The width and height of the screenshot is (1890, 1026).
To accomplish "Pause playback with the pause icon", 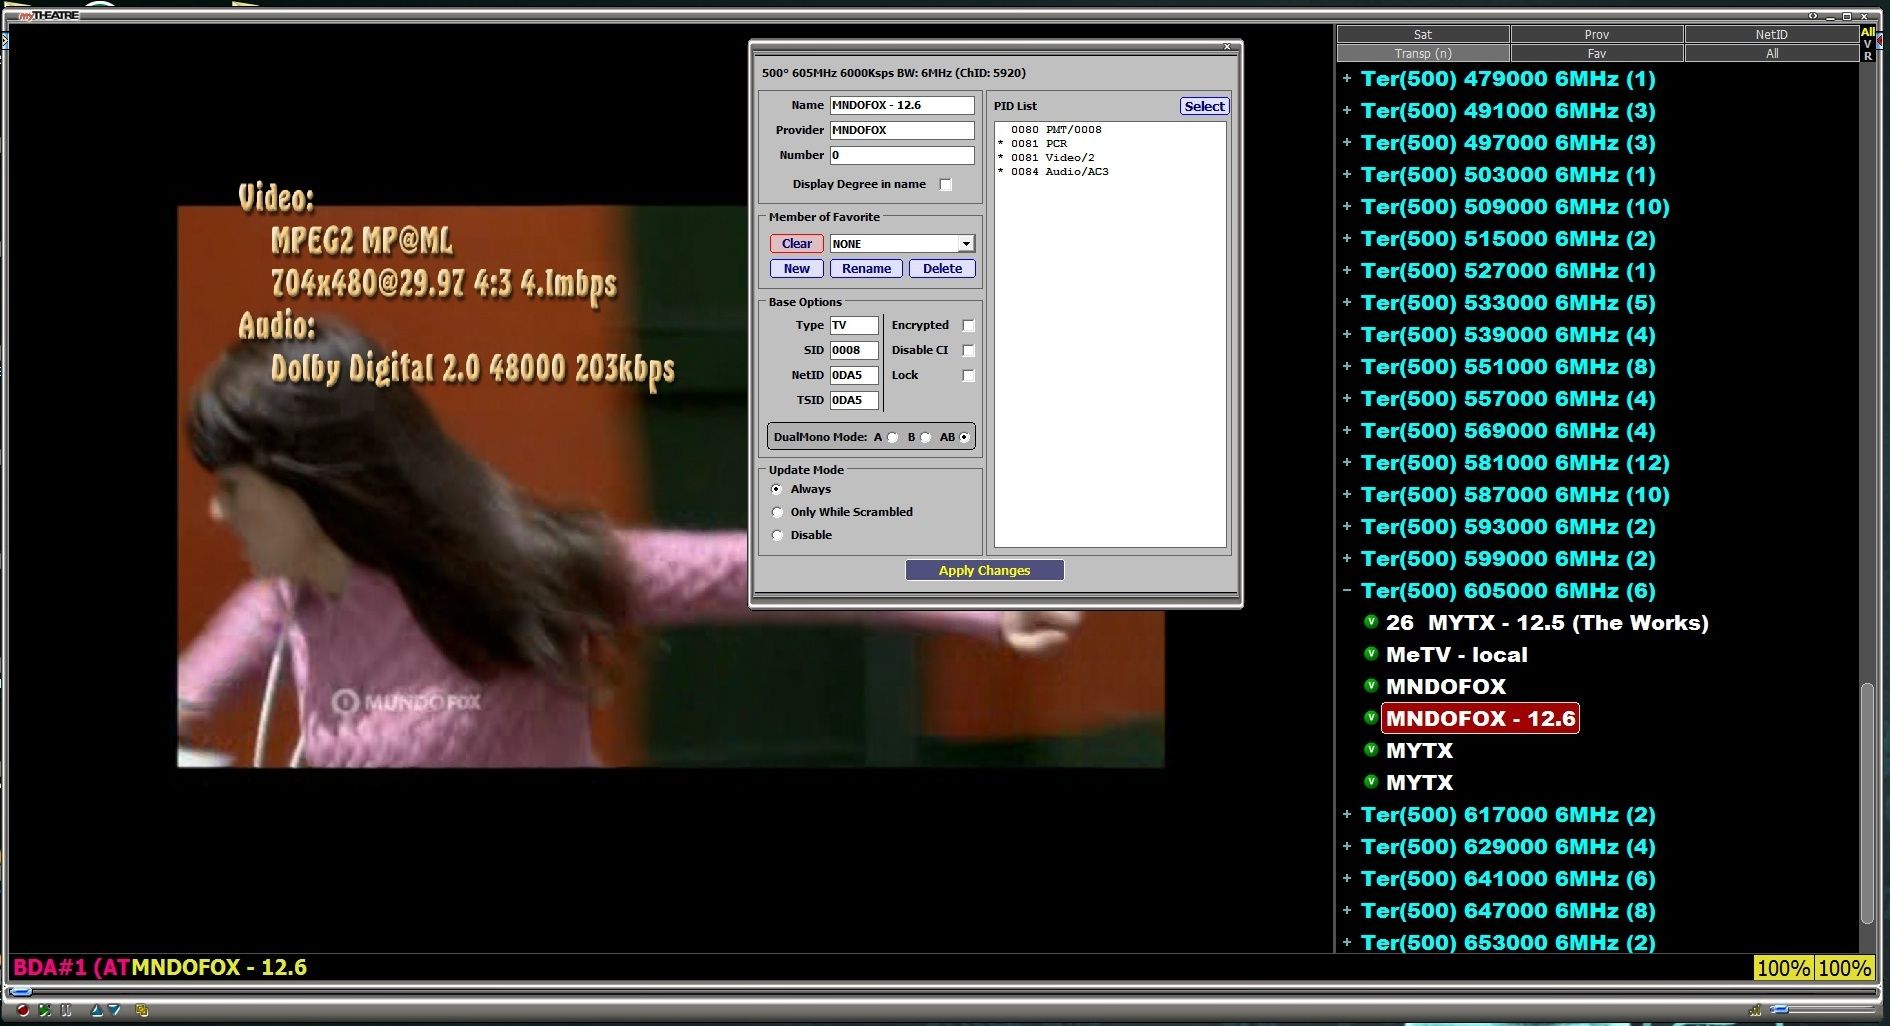I will (x=66, y=1010).
